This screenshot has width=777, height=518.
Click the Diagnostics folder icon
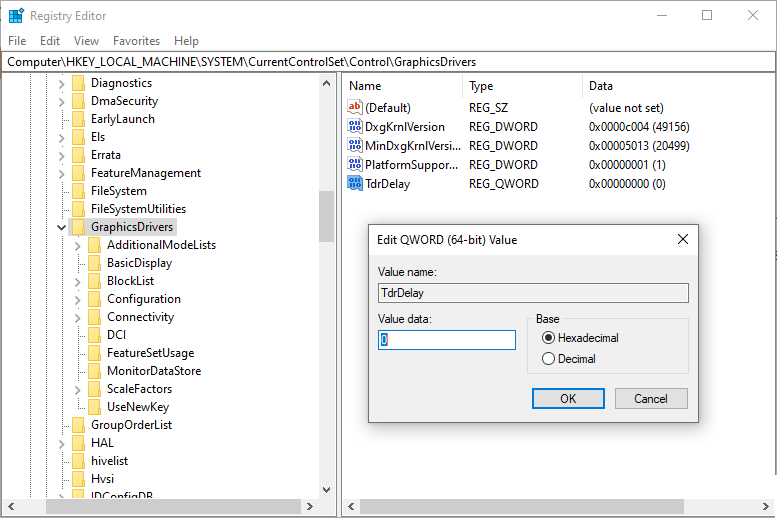(78, 83)
